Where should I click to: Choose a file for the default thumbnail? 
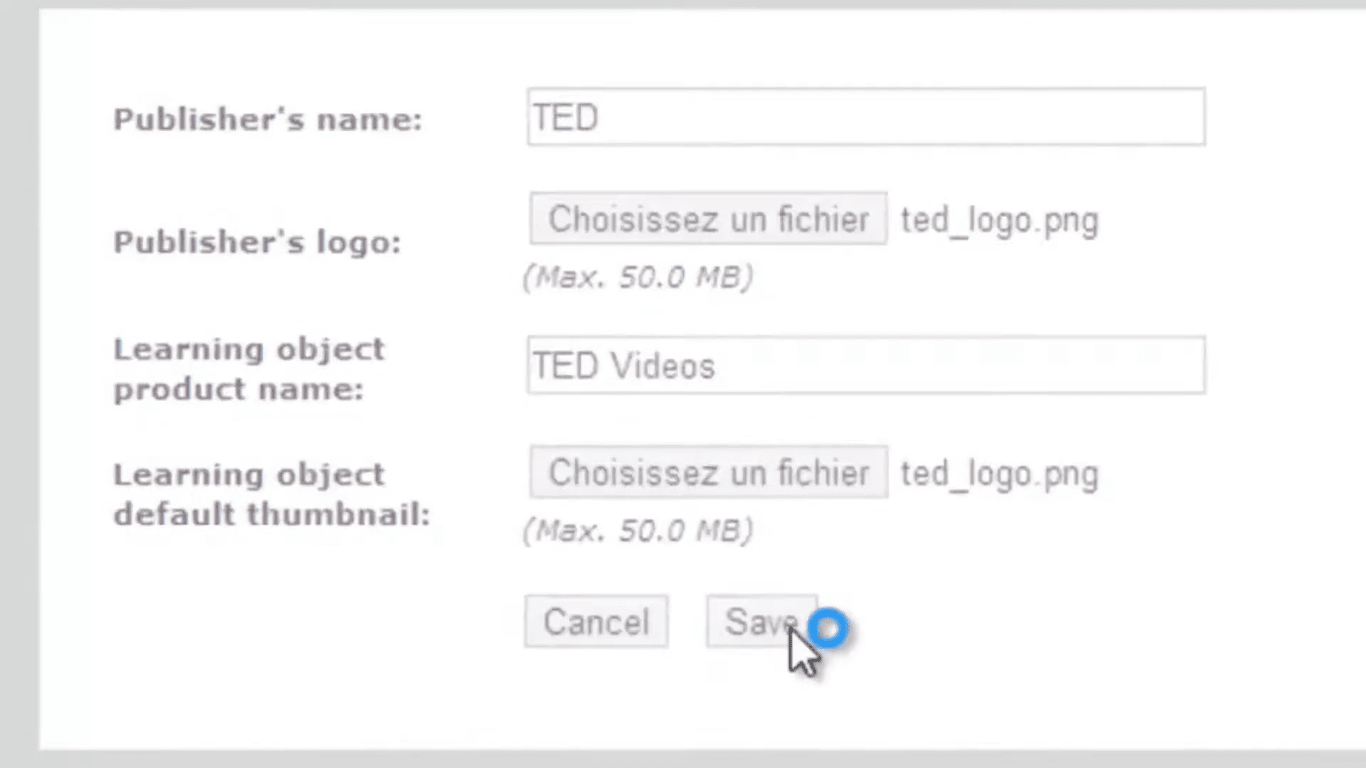click(x=708, y=472)
